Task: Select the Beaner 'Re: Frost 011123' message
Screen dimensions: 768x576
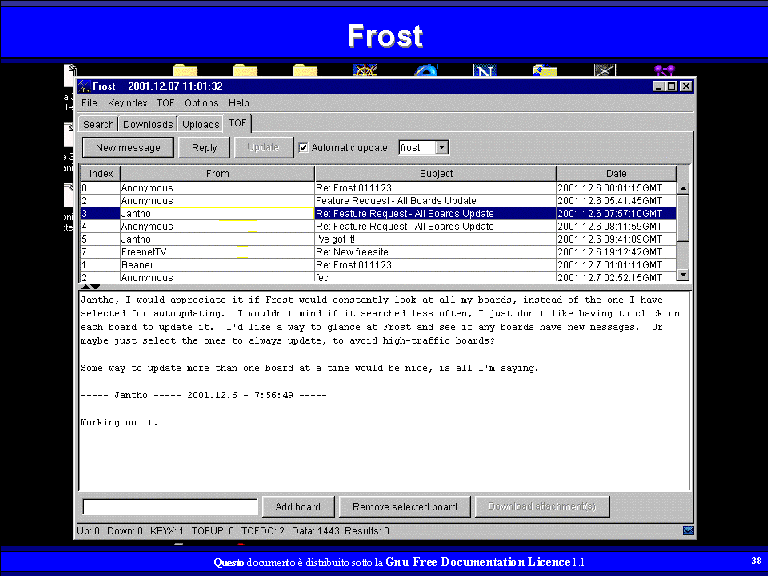Action: click(378, 264)
